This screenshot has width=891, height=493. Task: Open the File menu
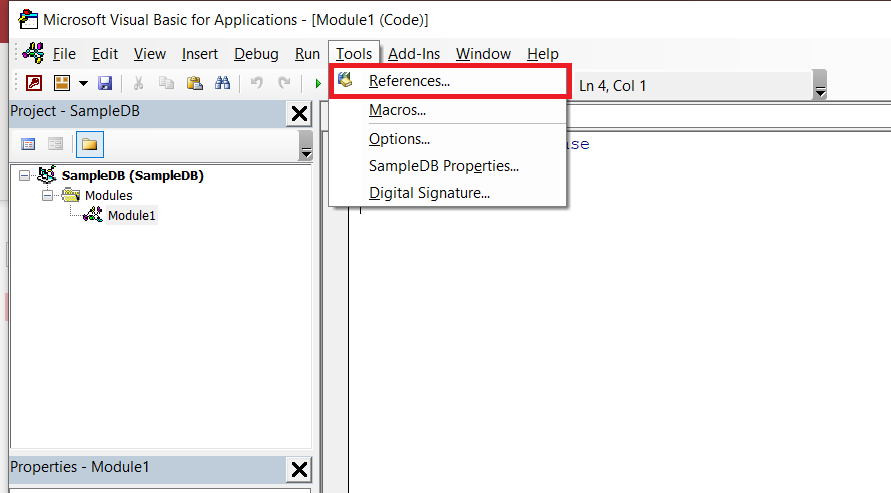click(64, 54)
